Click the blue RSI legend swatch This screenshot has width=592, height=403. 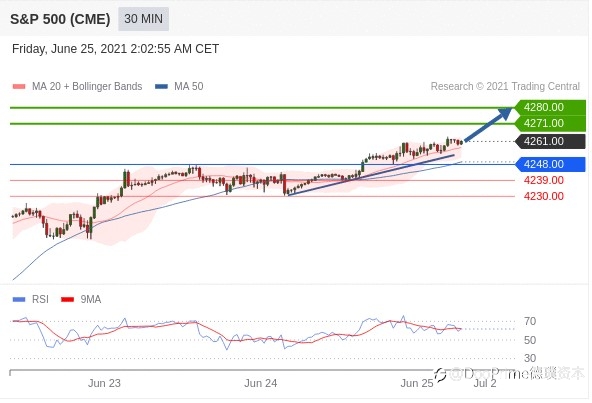[x=19, y=300]
